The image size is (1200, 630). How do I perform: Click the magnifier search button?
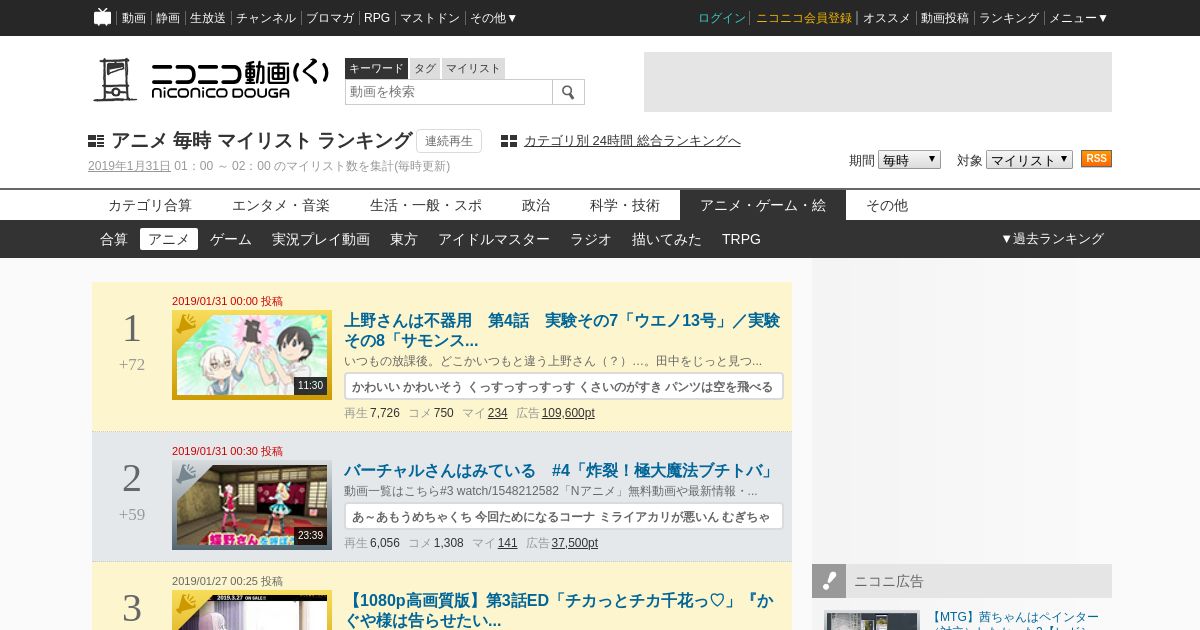click(568, 92)
